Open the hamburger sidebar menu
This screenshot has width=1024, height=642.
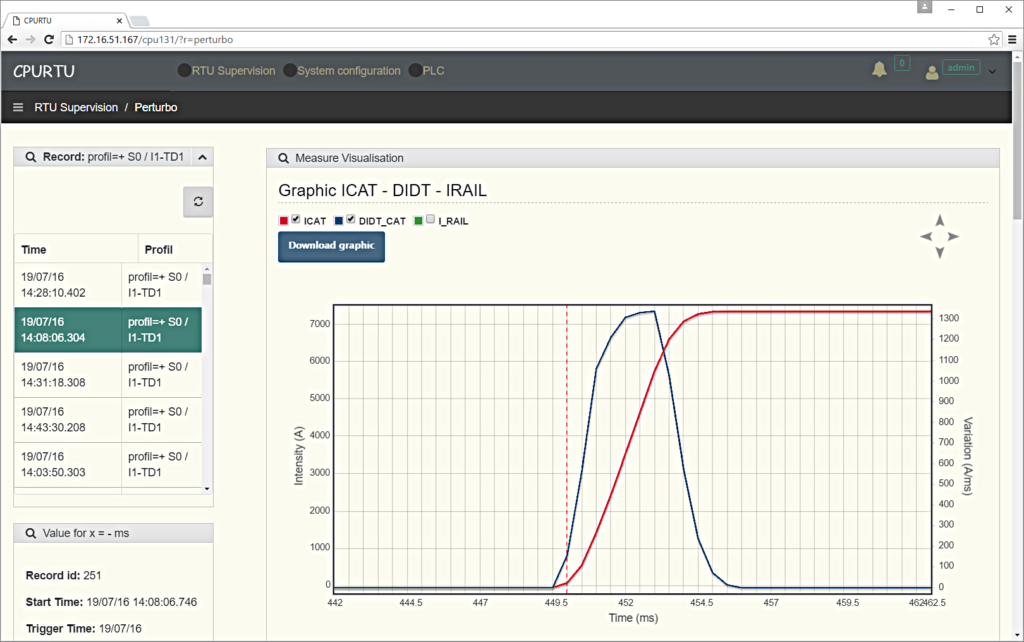pyautogui.click(x=18, y=107)
